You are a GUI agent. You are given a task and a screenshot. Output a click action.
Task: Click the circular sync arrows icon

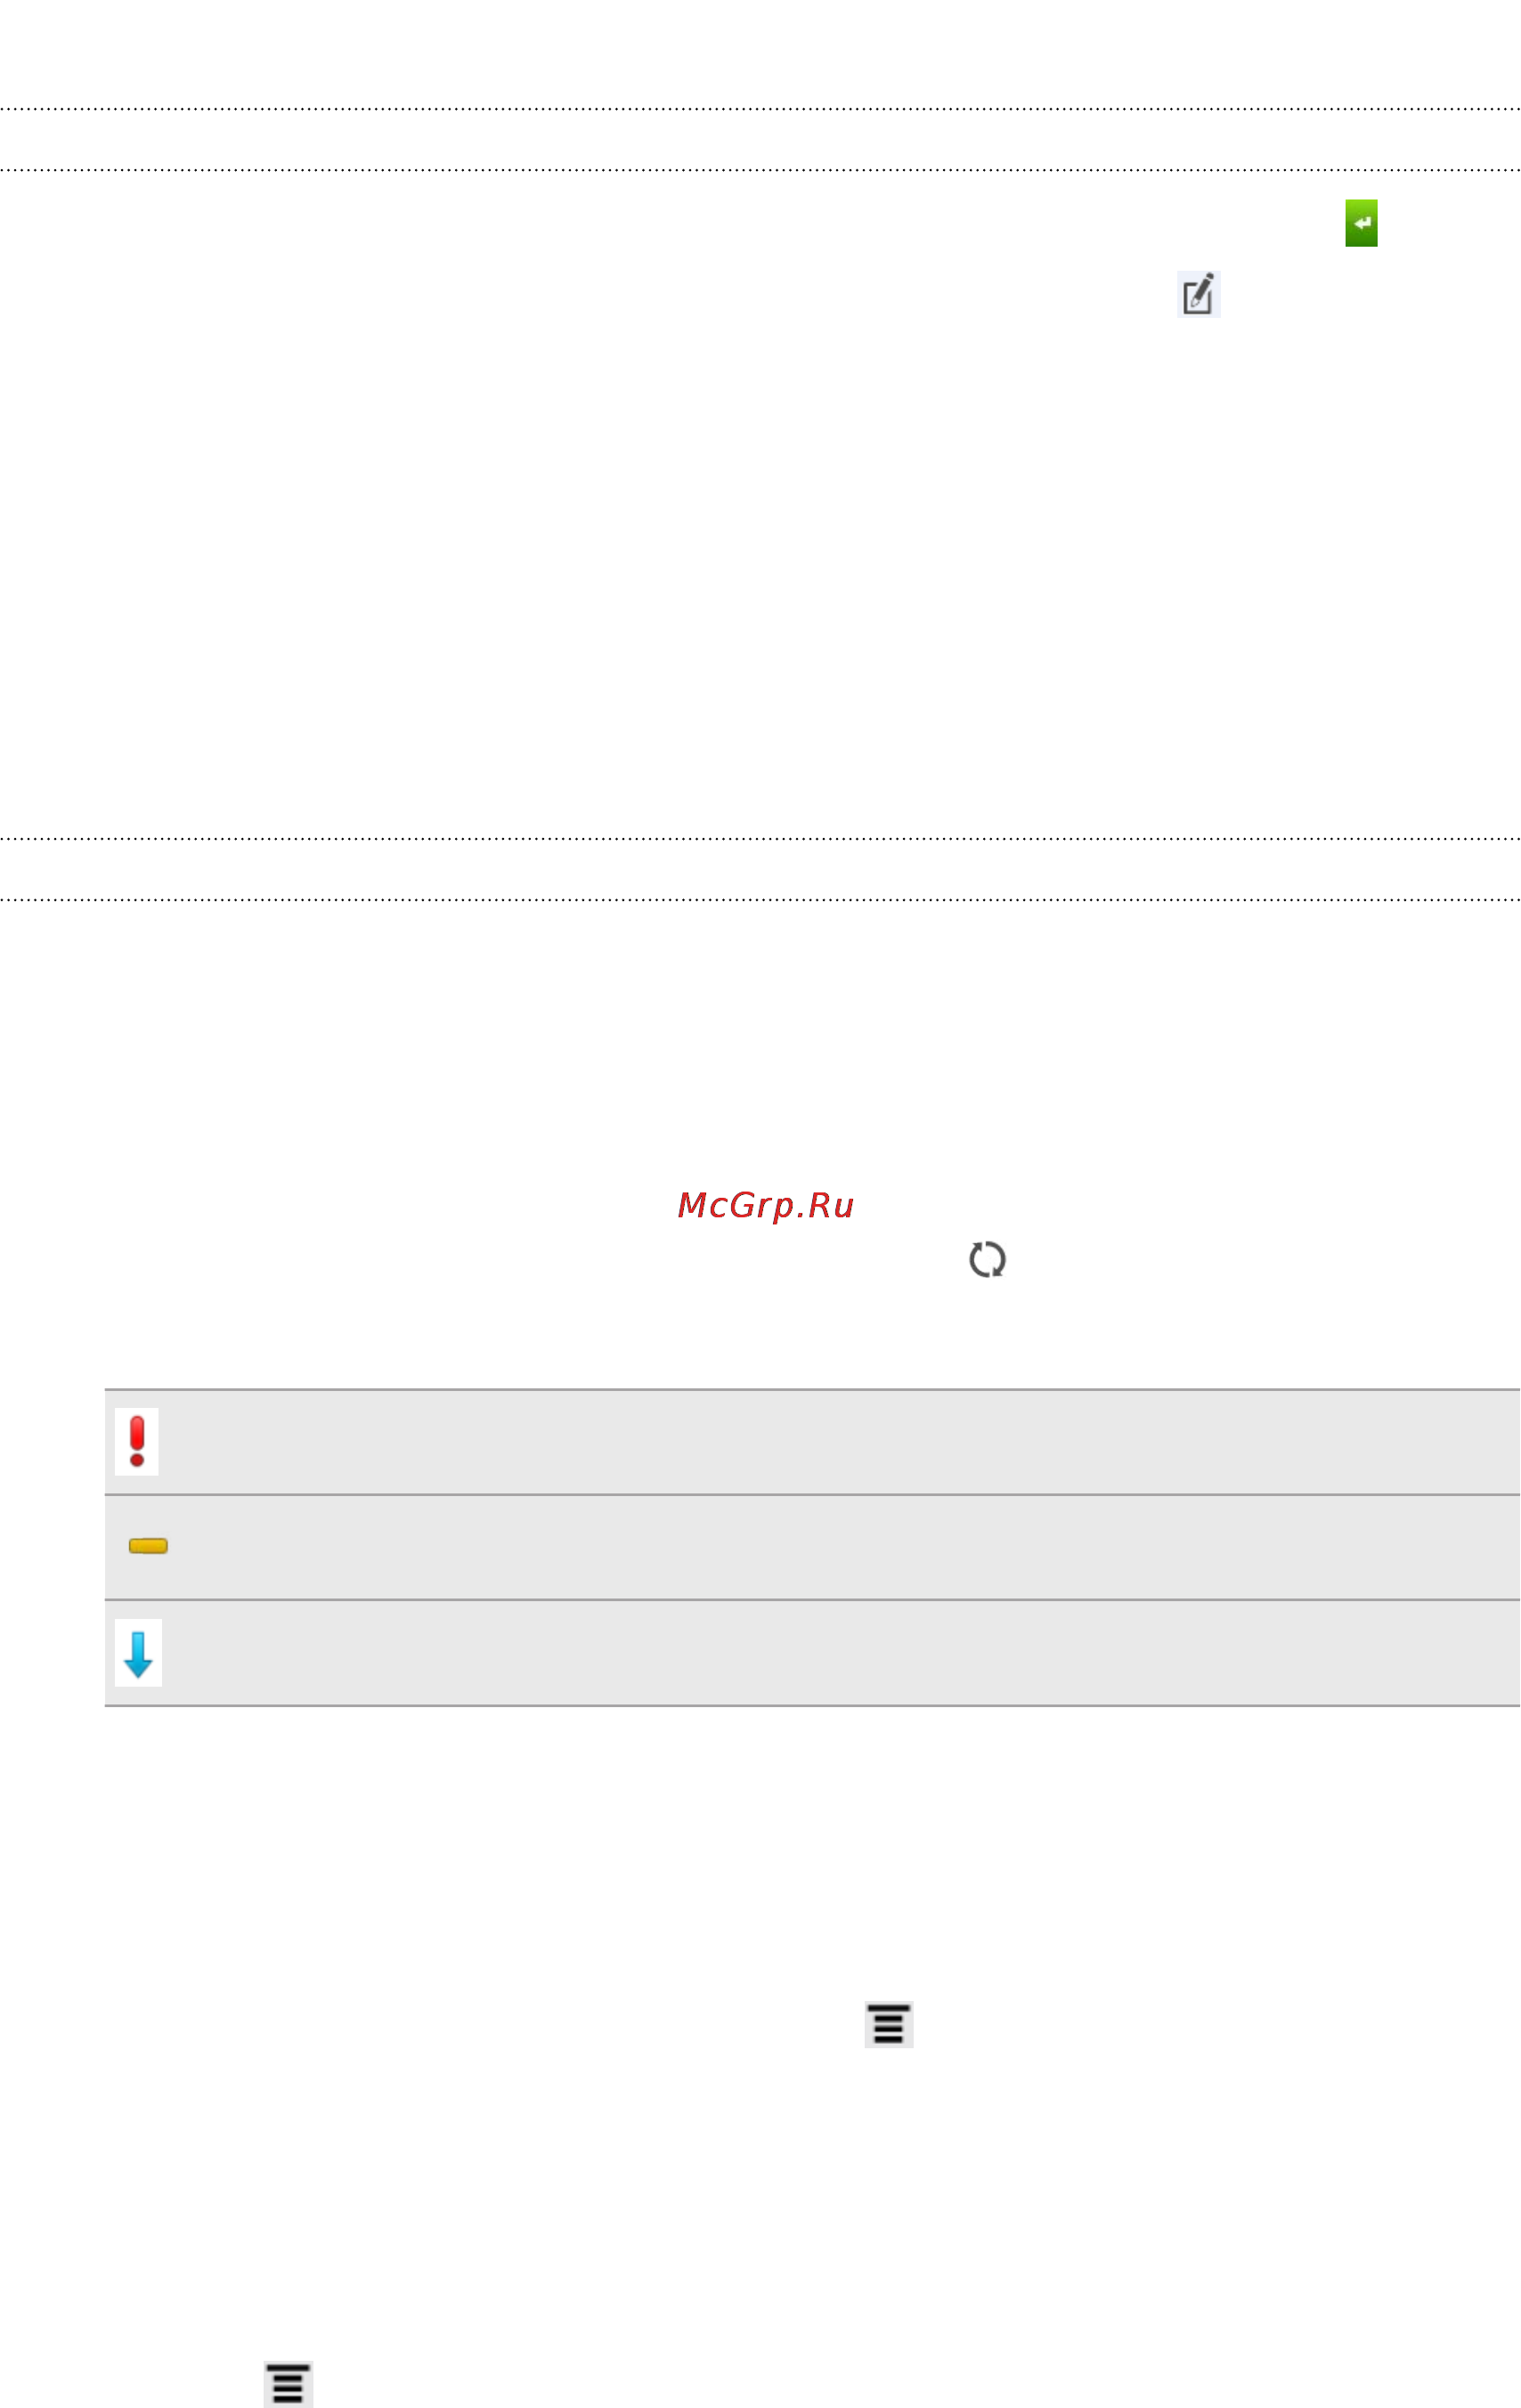pyautogui.click(x=987, y=1259)
